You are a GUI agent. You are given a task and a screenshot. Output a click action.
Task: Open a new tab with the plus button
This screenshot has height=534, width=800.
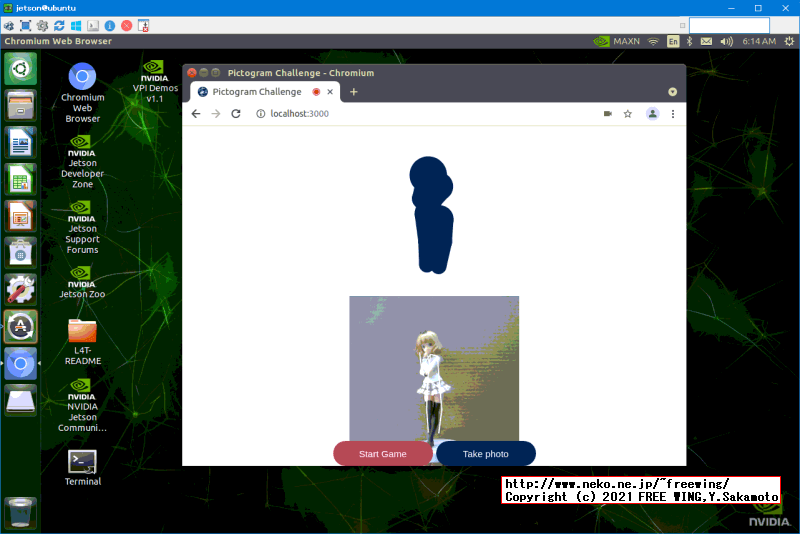[x=354, y=92]
